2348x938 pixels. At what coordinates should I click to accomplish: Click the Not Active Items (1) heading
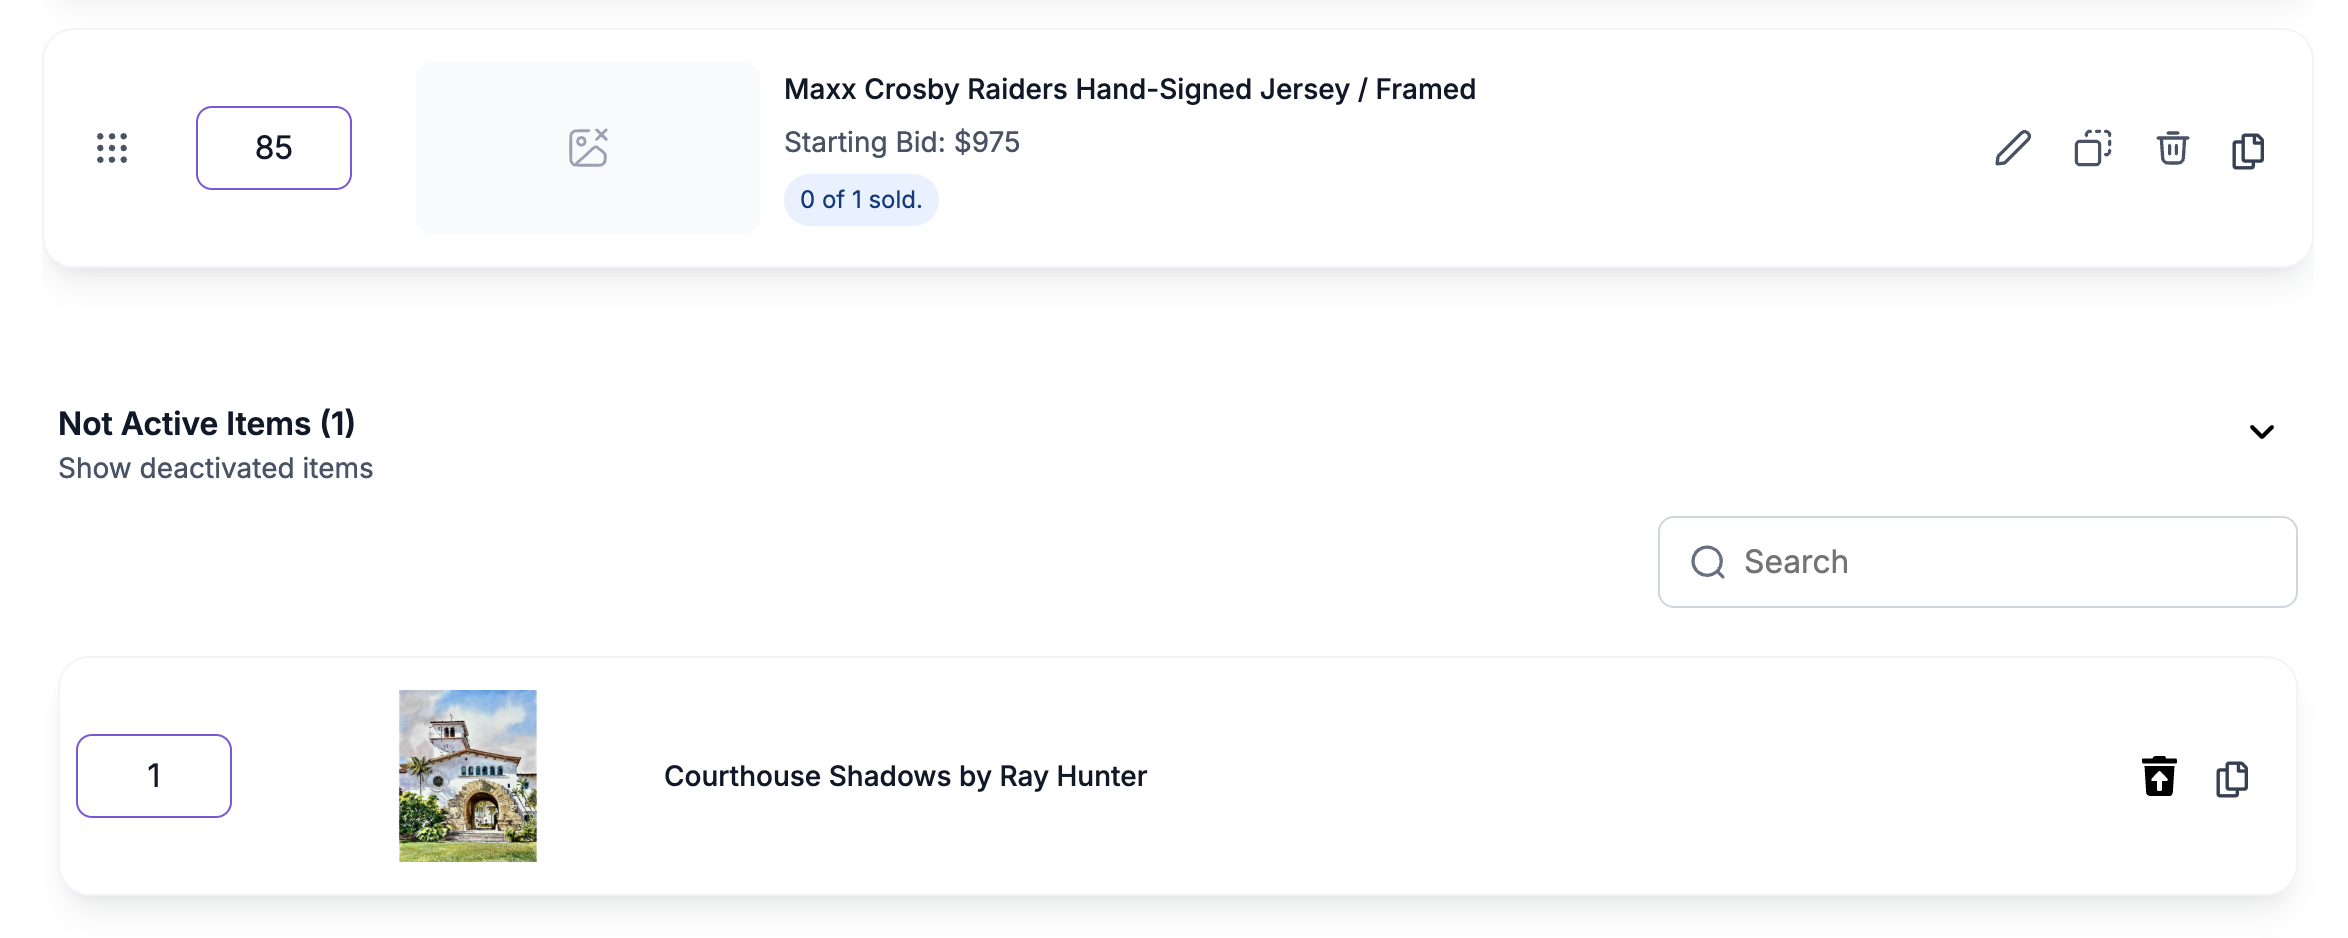[x=207, y=424]
